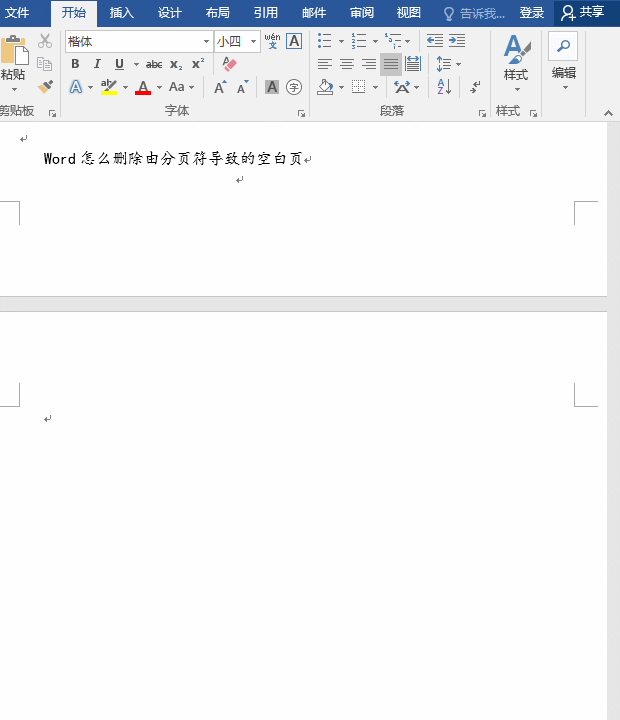
Task: Open the 布局 ribbon tab
Action: point(217,13)
